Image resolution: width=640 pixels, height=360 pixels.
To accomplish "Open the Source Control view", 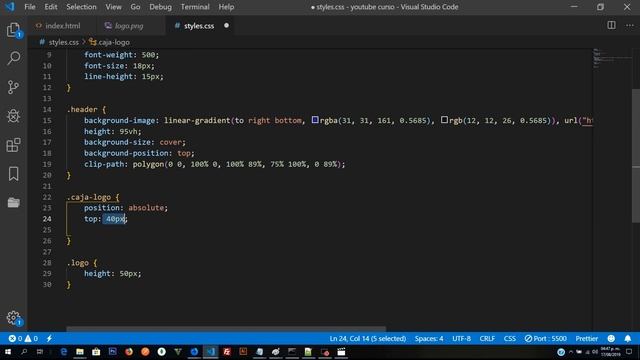I will click(x=13, y=87).
